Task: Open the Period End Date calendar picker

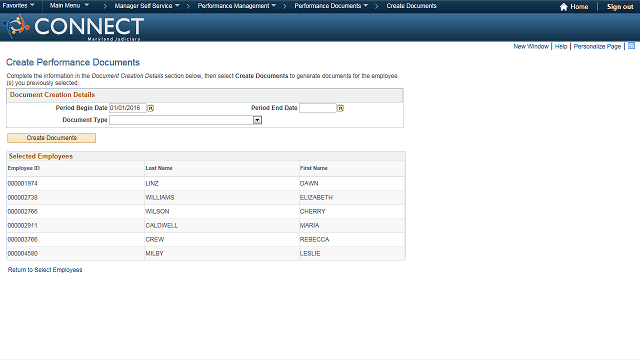Action: pyautogui.click(x=340, y=108)
